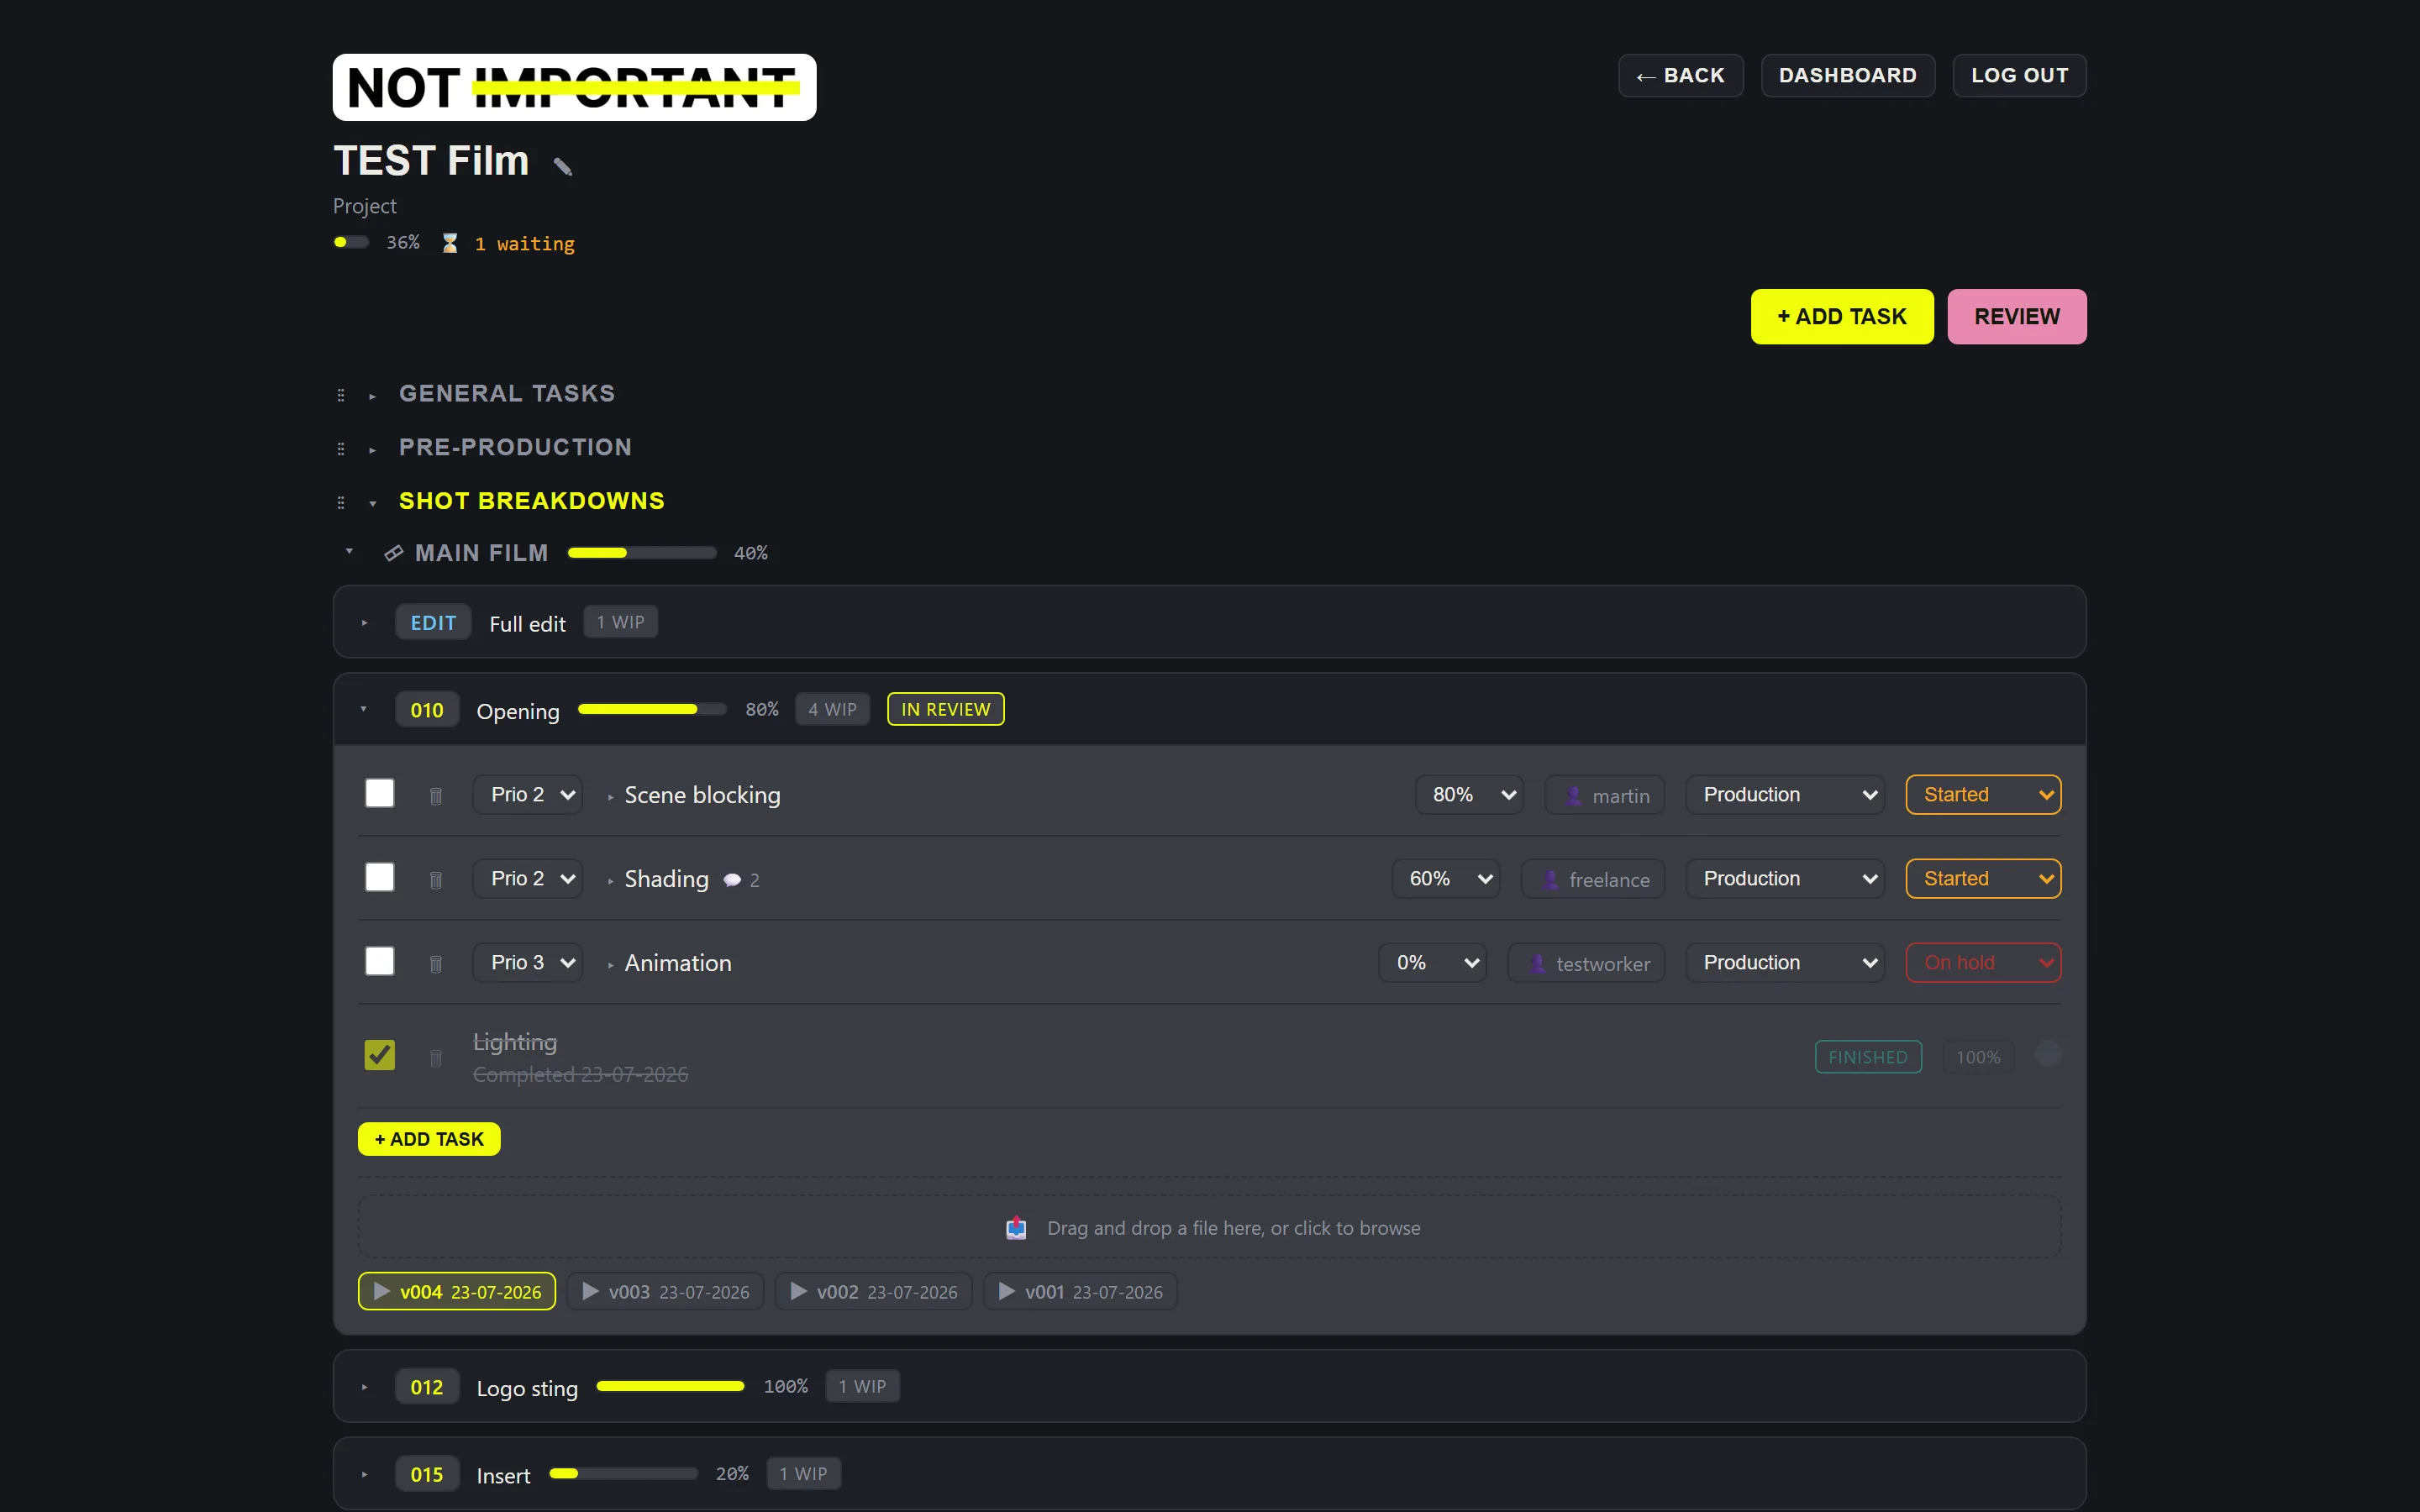Click the freelance assignee chip

1592,879
